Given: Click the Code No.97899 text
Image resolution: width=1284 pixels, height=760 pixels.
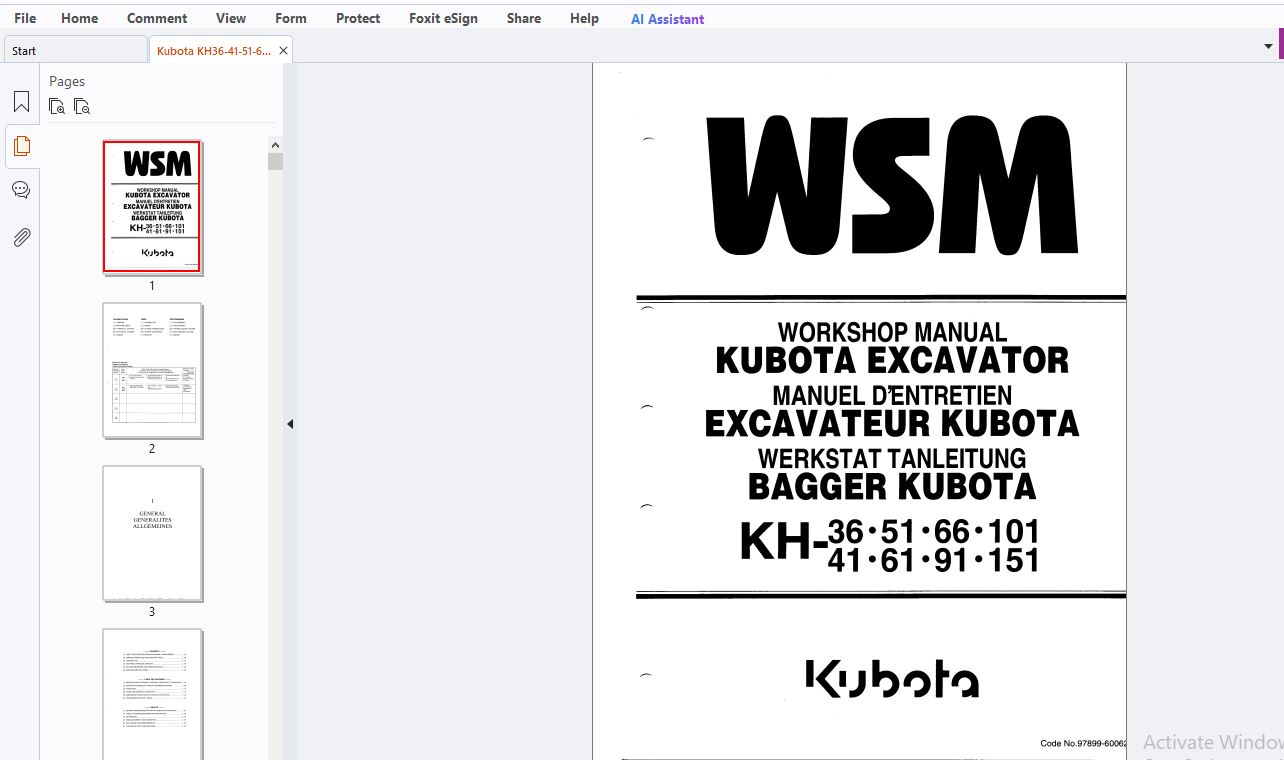Looking at the screenshot, I should point(1083,743).
